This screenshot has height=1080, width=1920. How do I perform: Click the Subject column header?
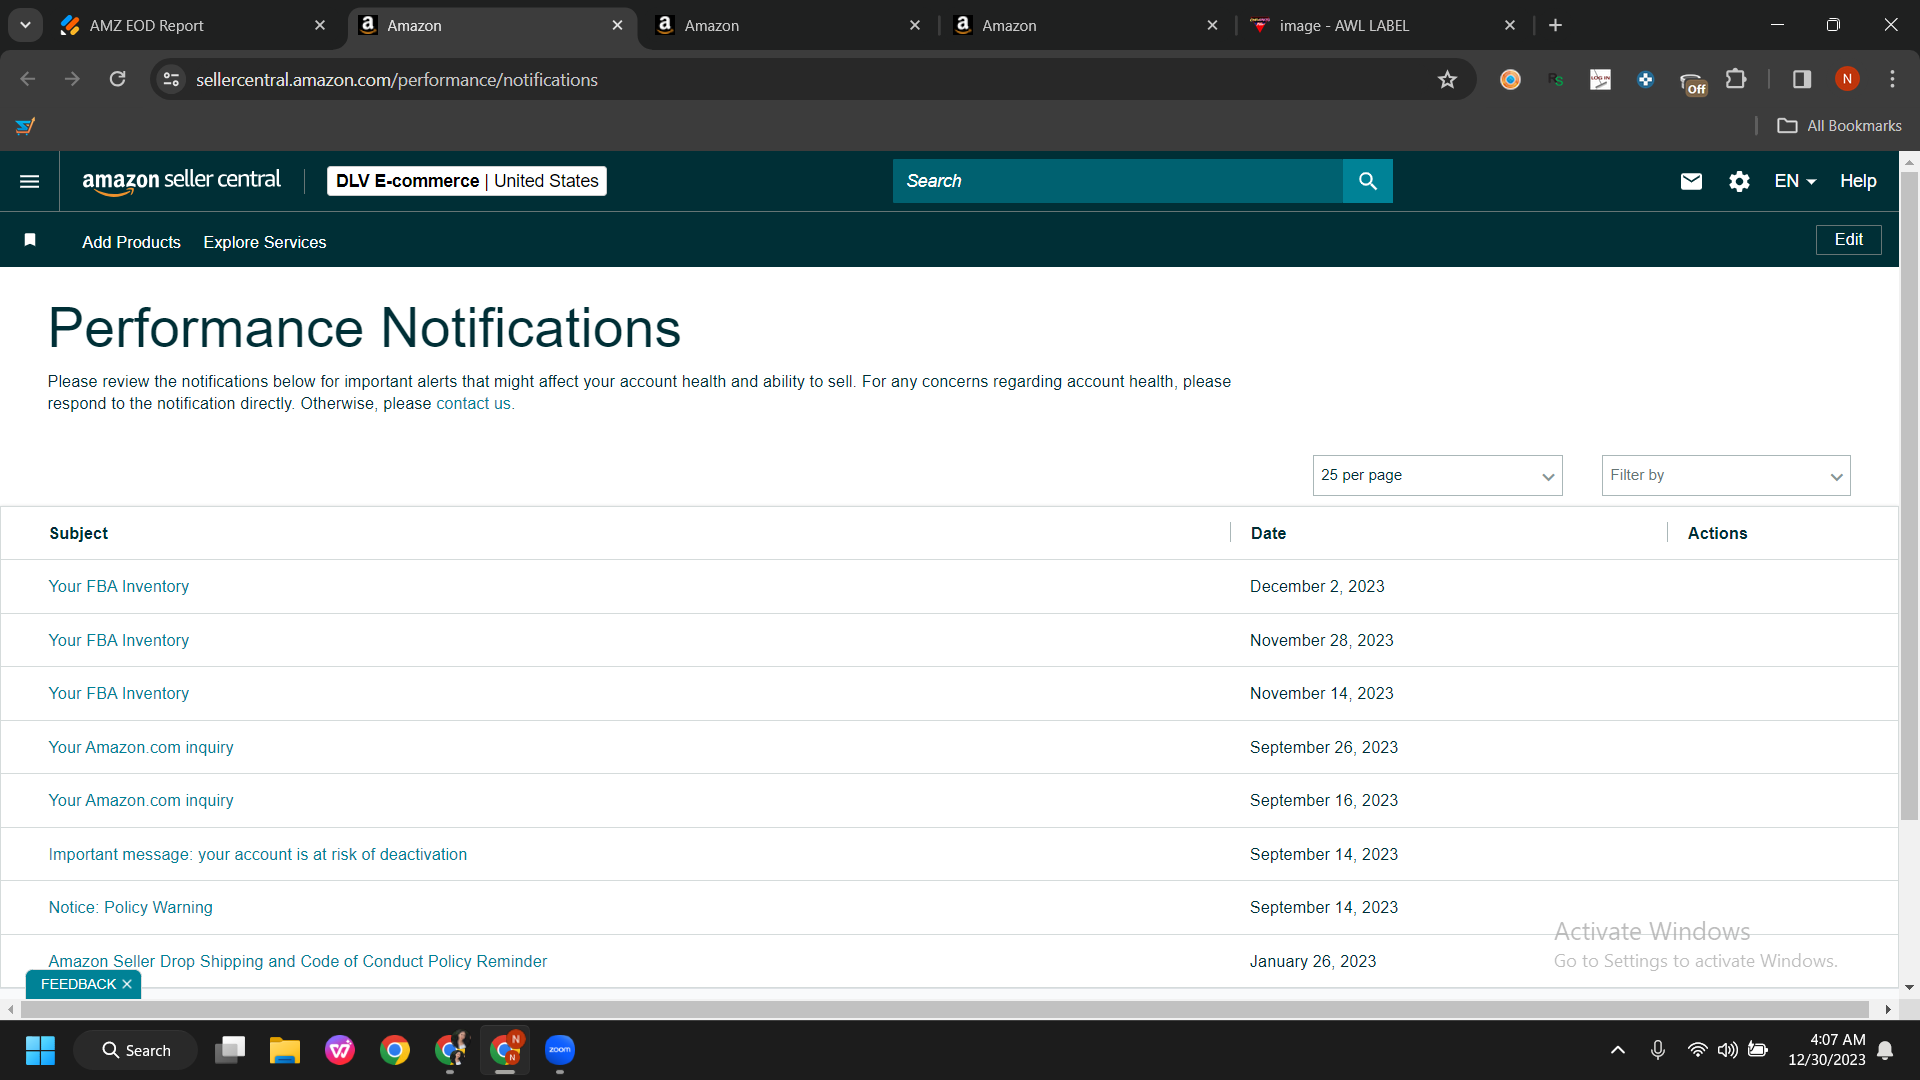pyautogui.click(x=79, y=533)
